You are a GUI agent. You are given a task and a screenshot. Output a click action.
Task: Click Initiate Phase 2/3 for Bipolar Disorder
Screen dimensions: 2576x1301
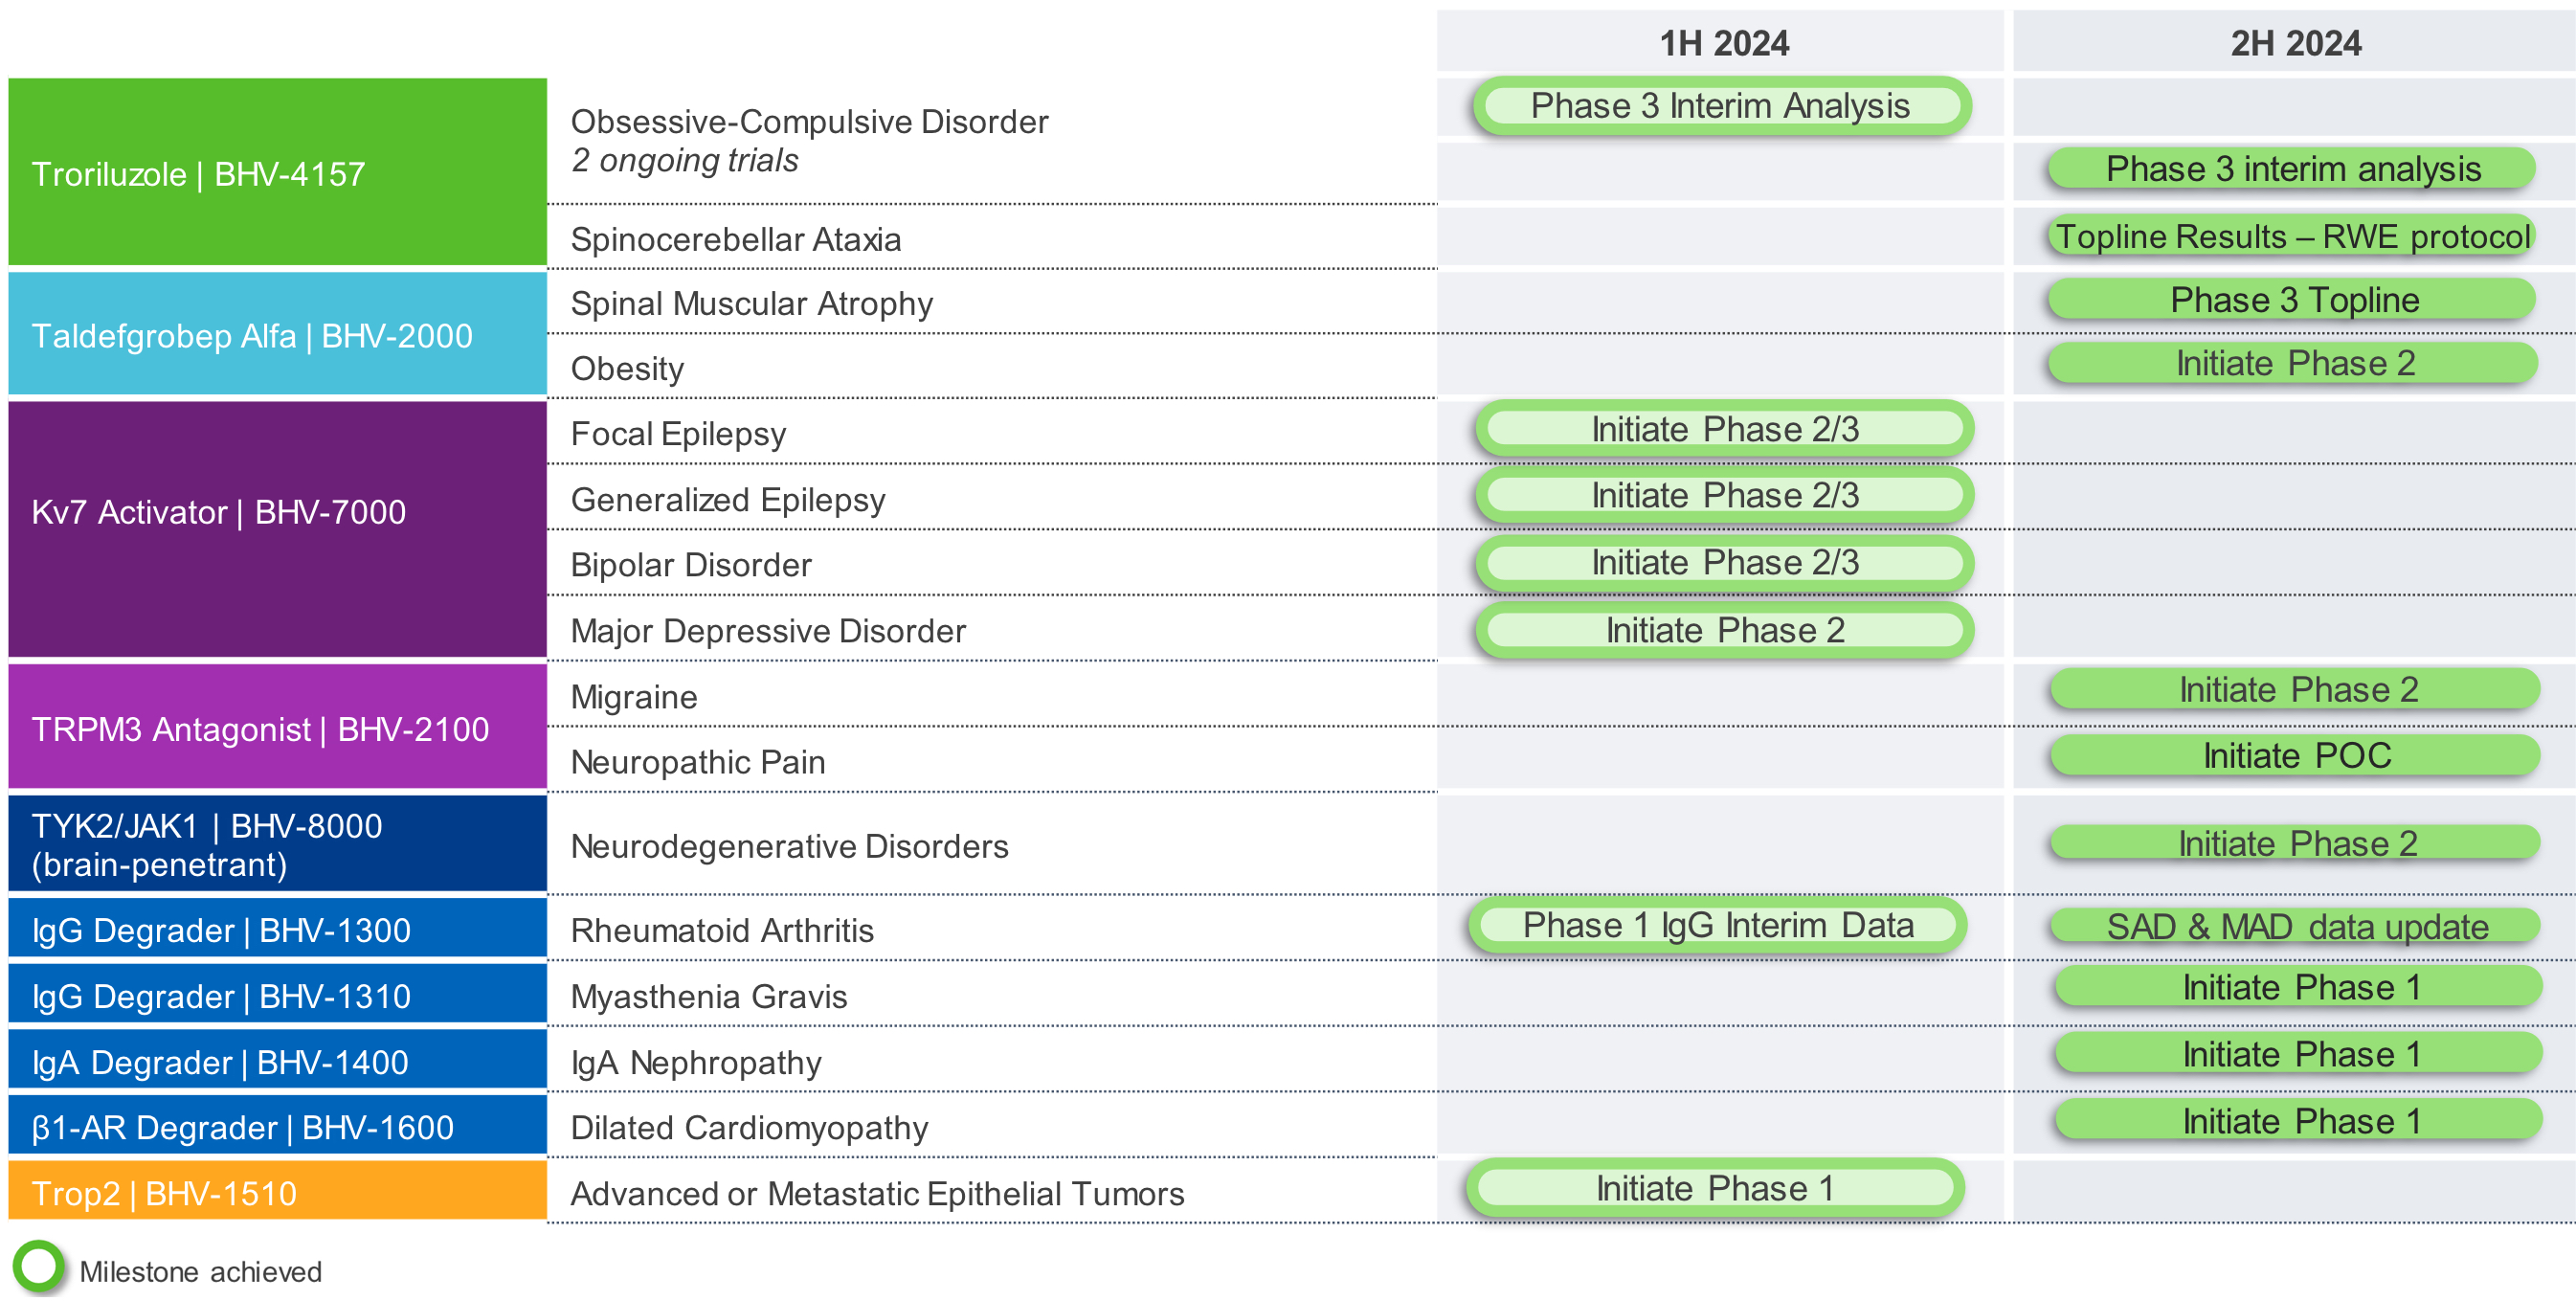pyautogui.click(x=1724, y=563)
